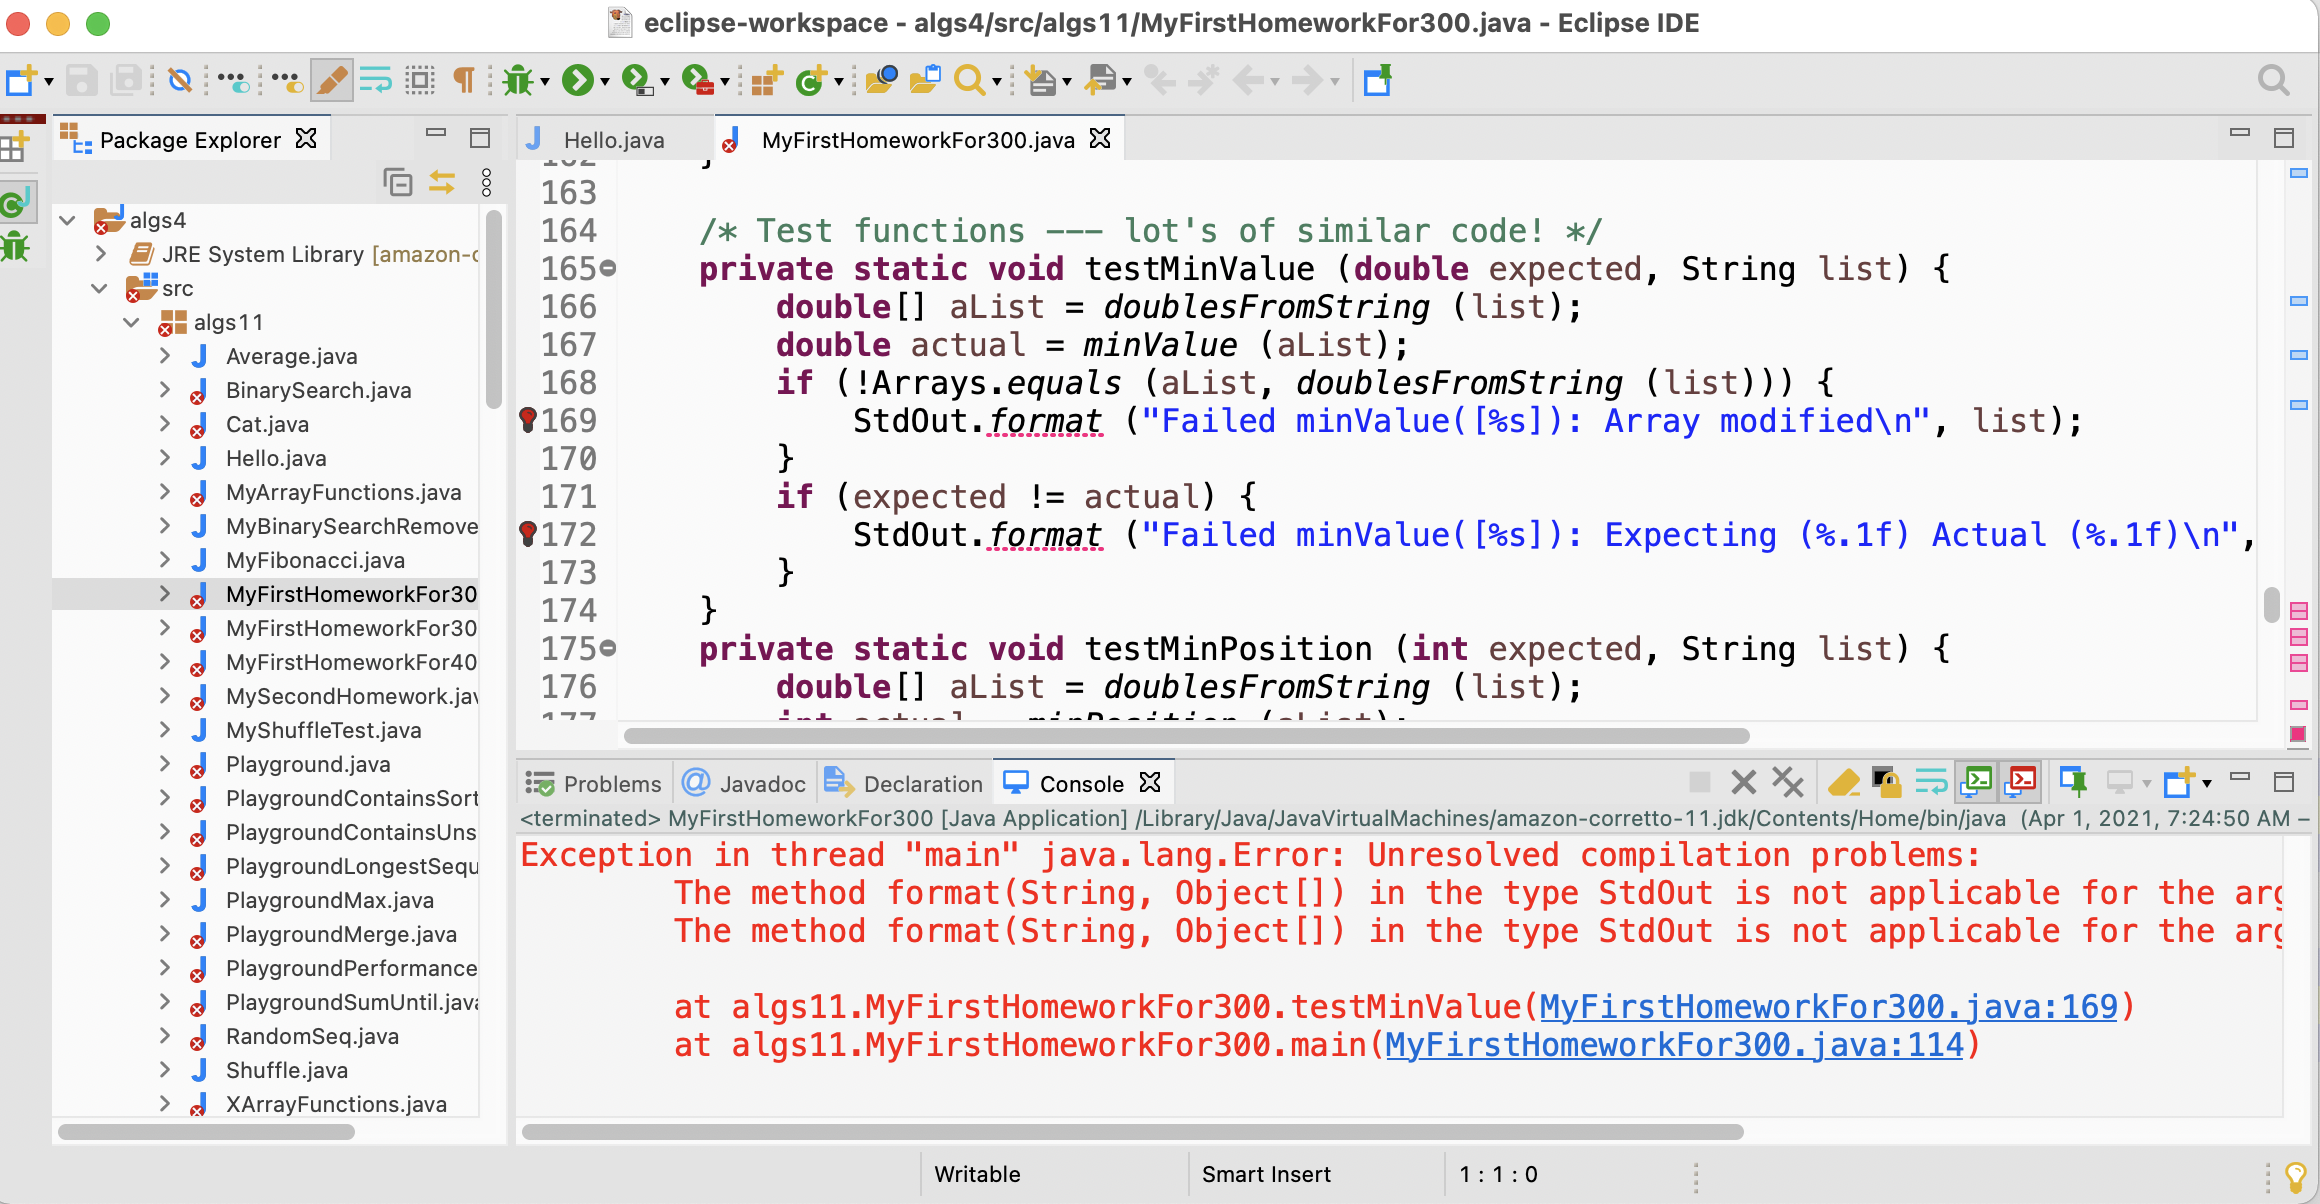Click the Search toolbar icon
The width and height of the screenshot is (2320, 1204).
(971, 83)
